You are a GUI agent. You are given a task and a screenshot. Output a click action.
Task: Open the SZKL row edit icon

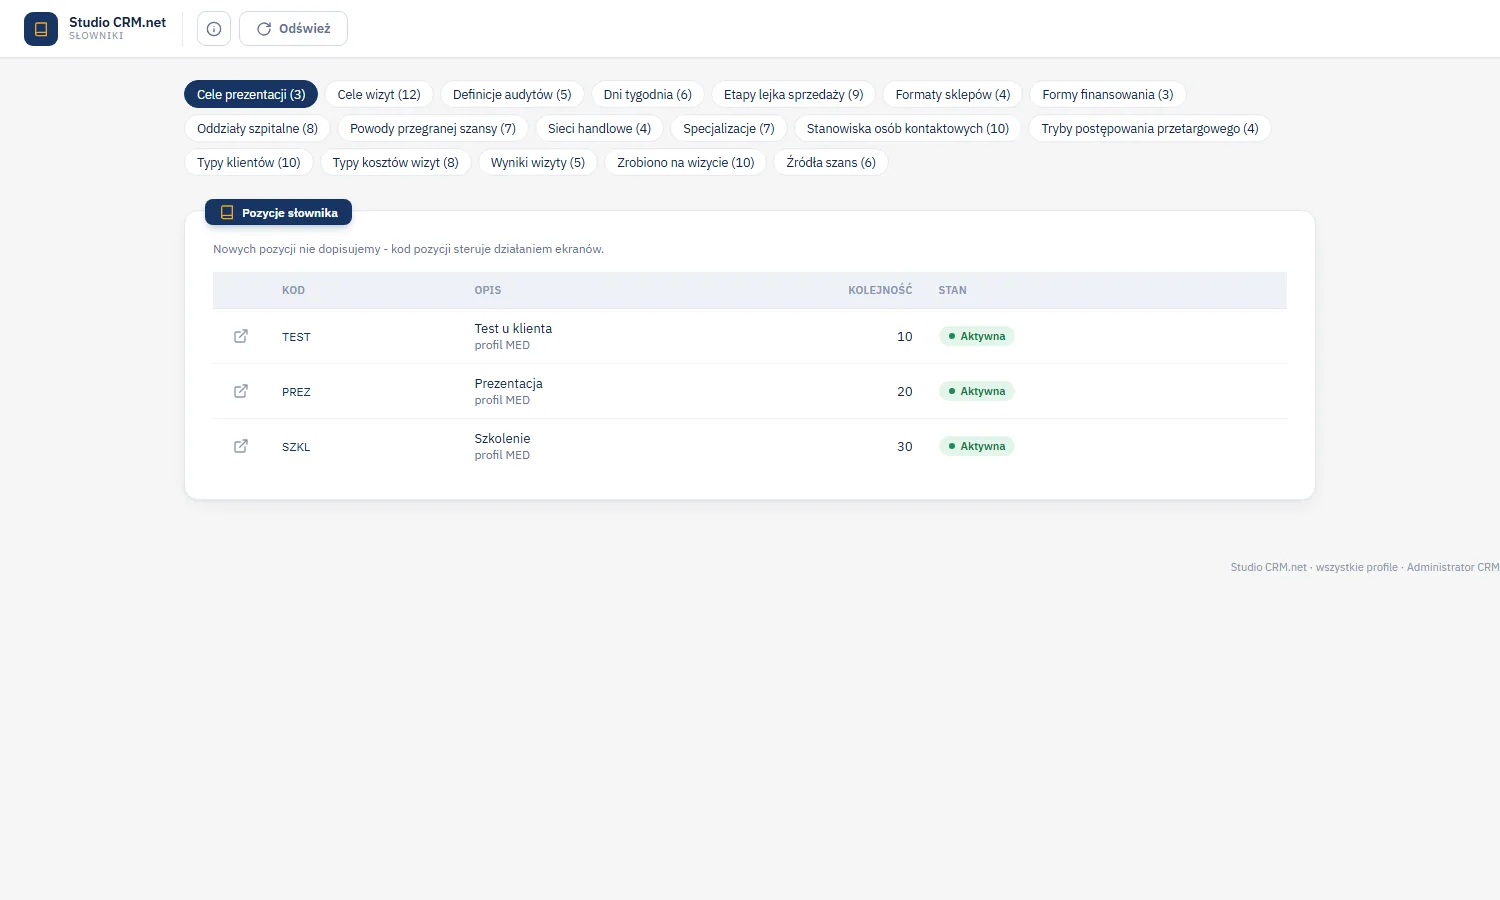[x=241, y=446]
